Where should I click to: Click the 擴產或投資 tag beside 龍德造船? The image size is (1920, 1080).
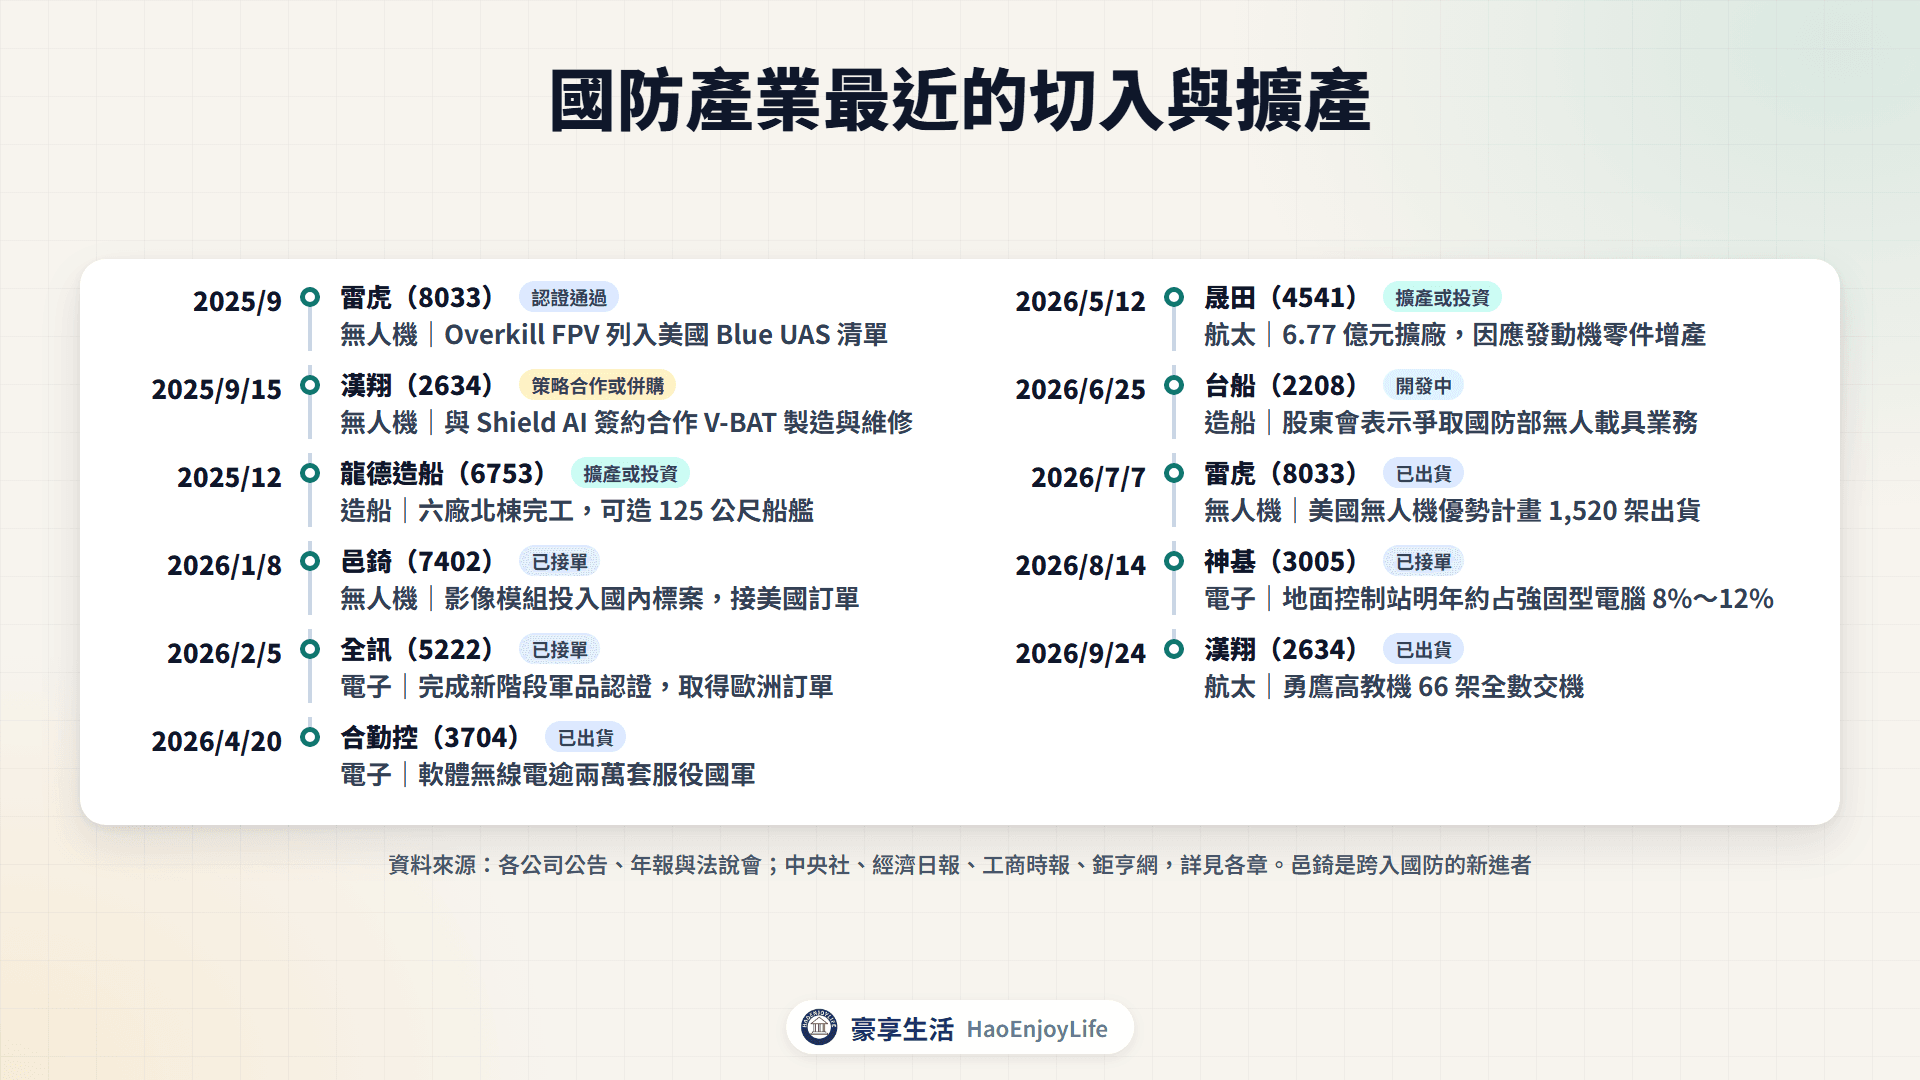[630, 474]
